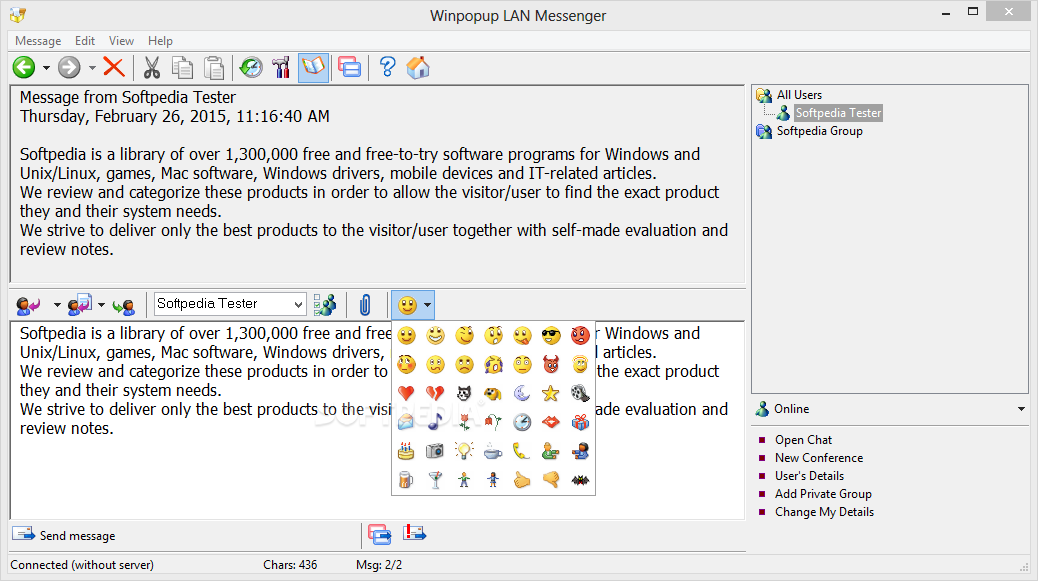Go back with the green arrow
The image size is (1038, 581).
[x=24, y=67]
